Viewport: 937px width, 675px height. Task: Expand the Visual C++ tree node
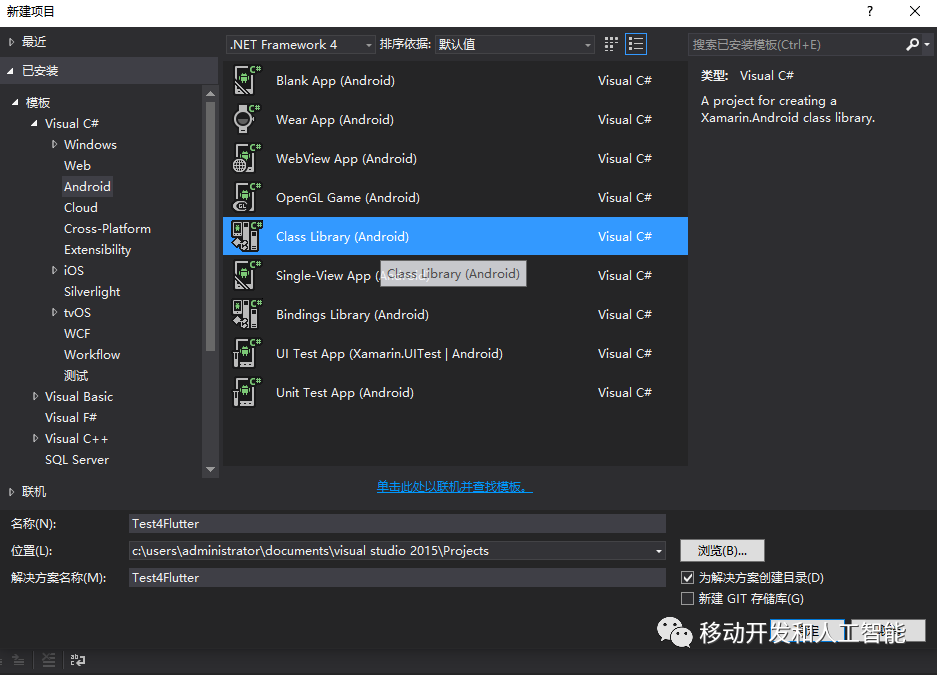click(x=35, y=438)
